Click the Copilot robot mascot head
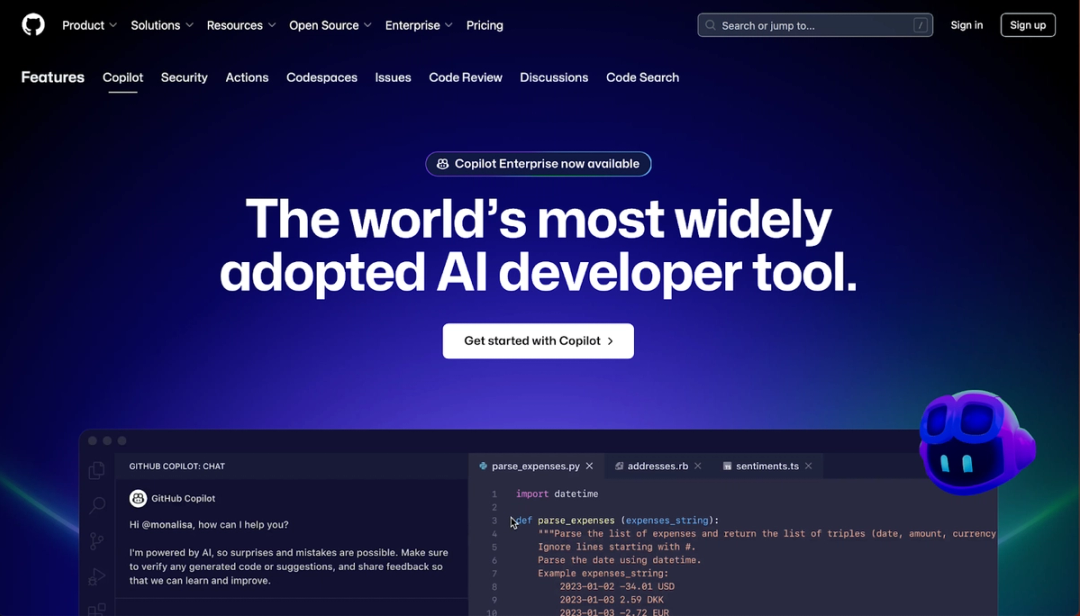 (x=977, y=442)
